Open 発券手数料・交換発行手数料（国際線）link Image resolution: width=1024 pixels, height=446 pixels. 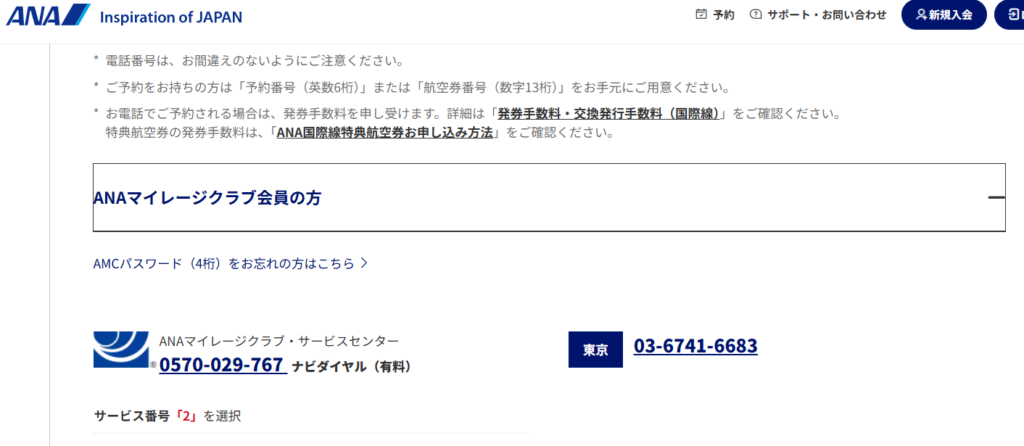pos(609,114)
